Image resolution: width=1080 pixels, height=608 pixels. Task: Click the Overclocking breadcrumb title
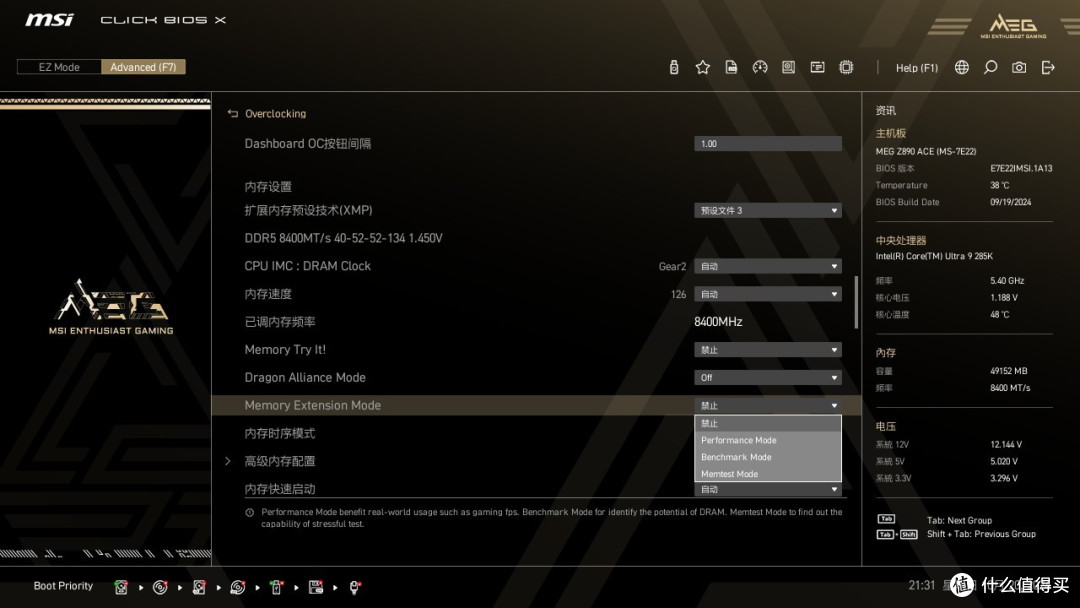pyautogui.click(x=276, y=114)
